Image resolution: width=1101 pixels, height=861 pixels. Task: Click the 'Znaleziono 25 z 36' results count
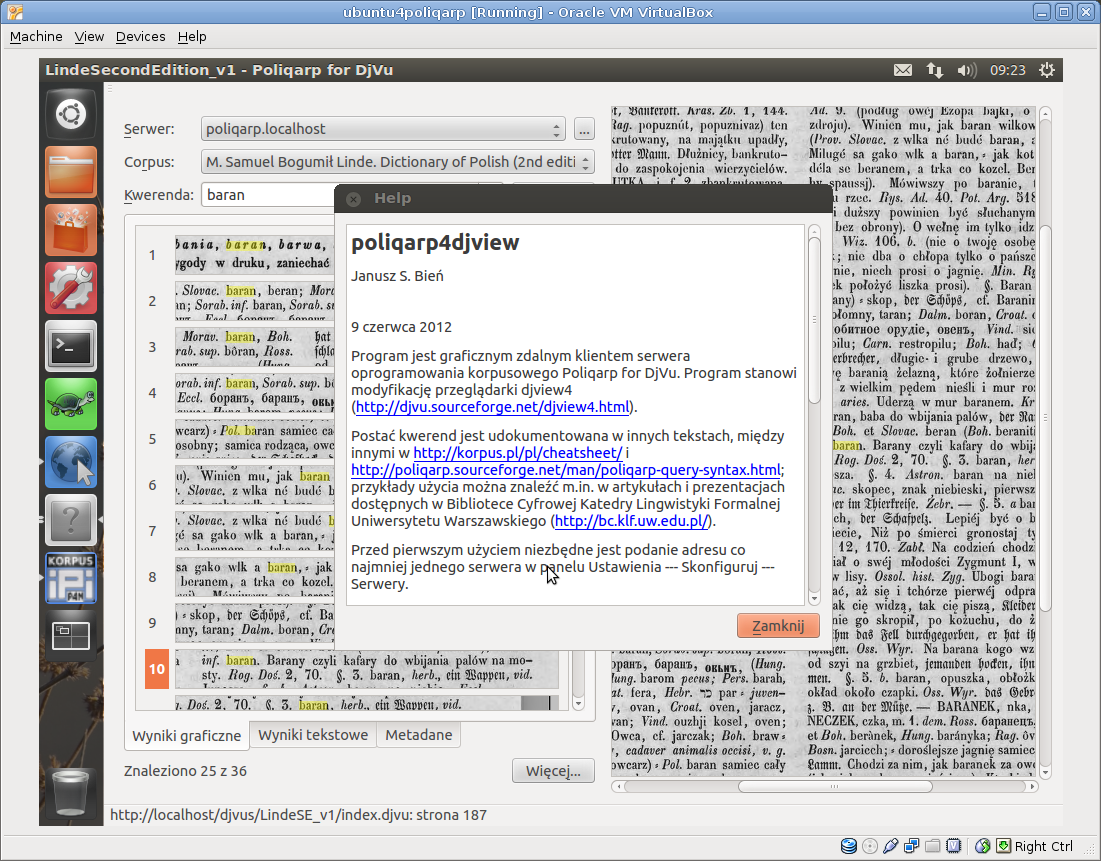coord(185,771)
